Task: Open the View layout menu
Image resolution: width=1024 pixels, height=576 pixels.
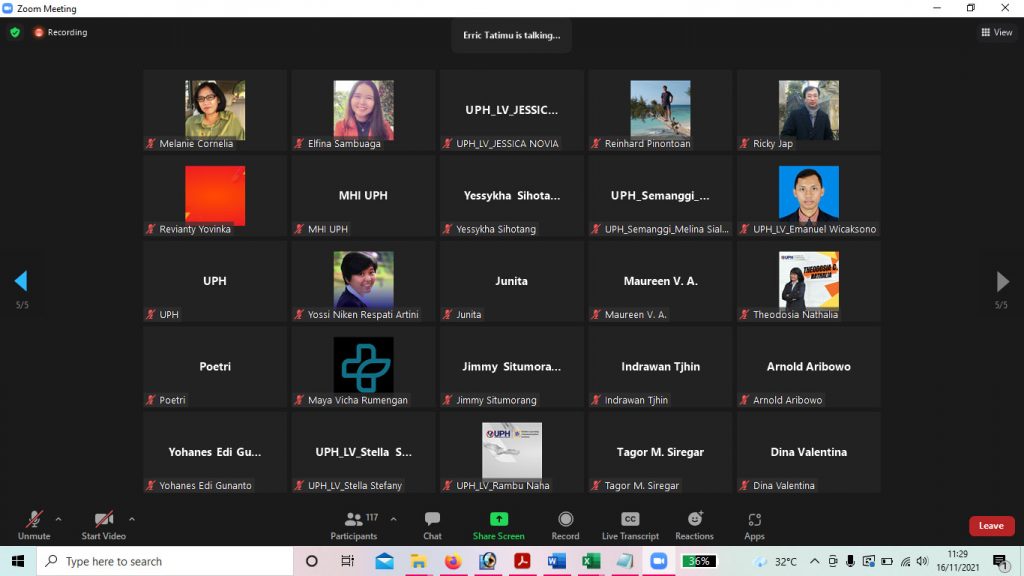Action: pyautogui.click(x=997, y=32)
